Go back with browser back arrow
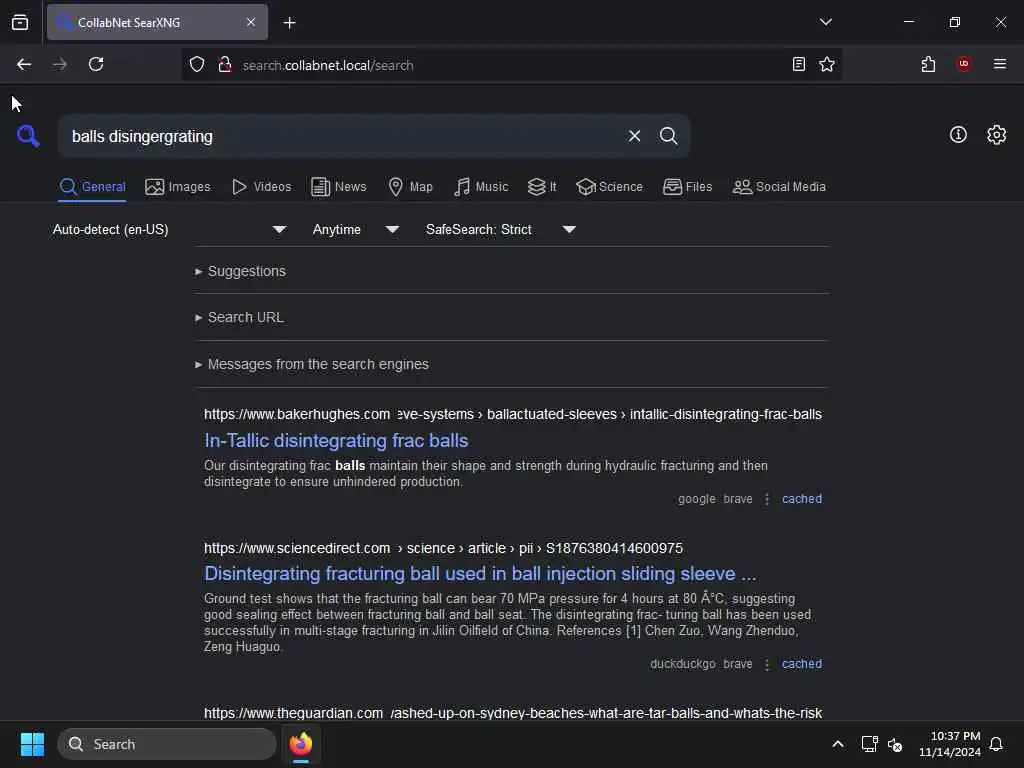This screenshot has width=1024, height=768. click(x=24, y=64)
